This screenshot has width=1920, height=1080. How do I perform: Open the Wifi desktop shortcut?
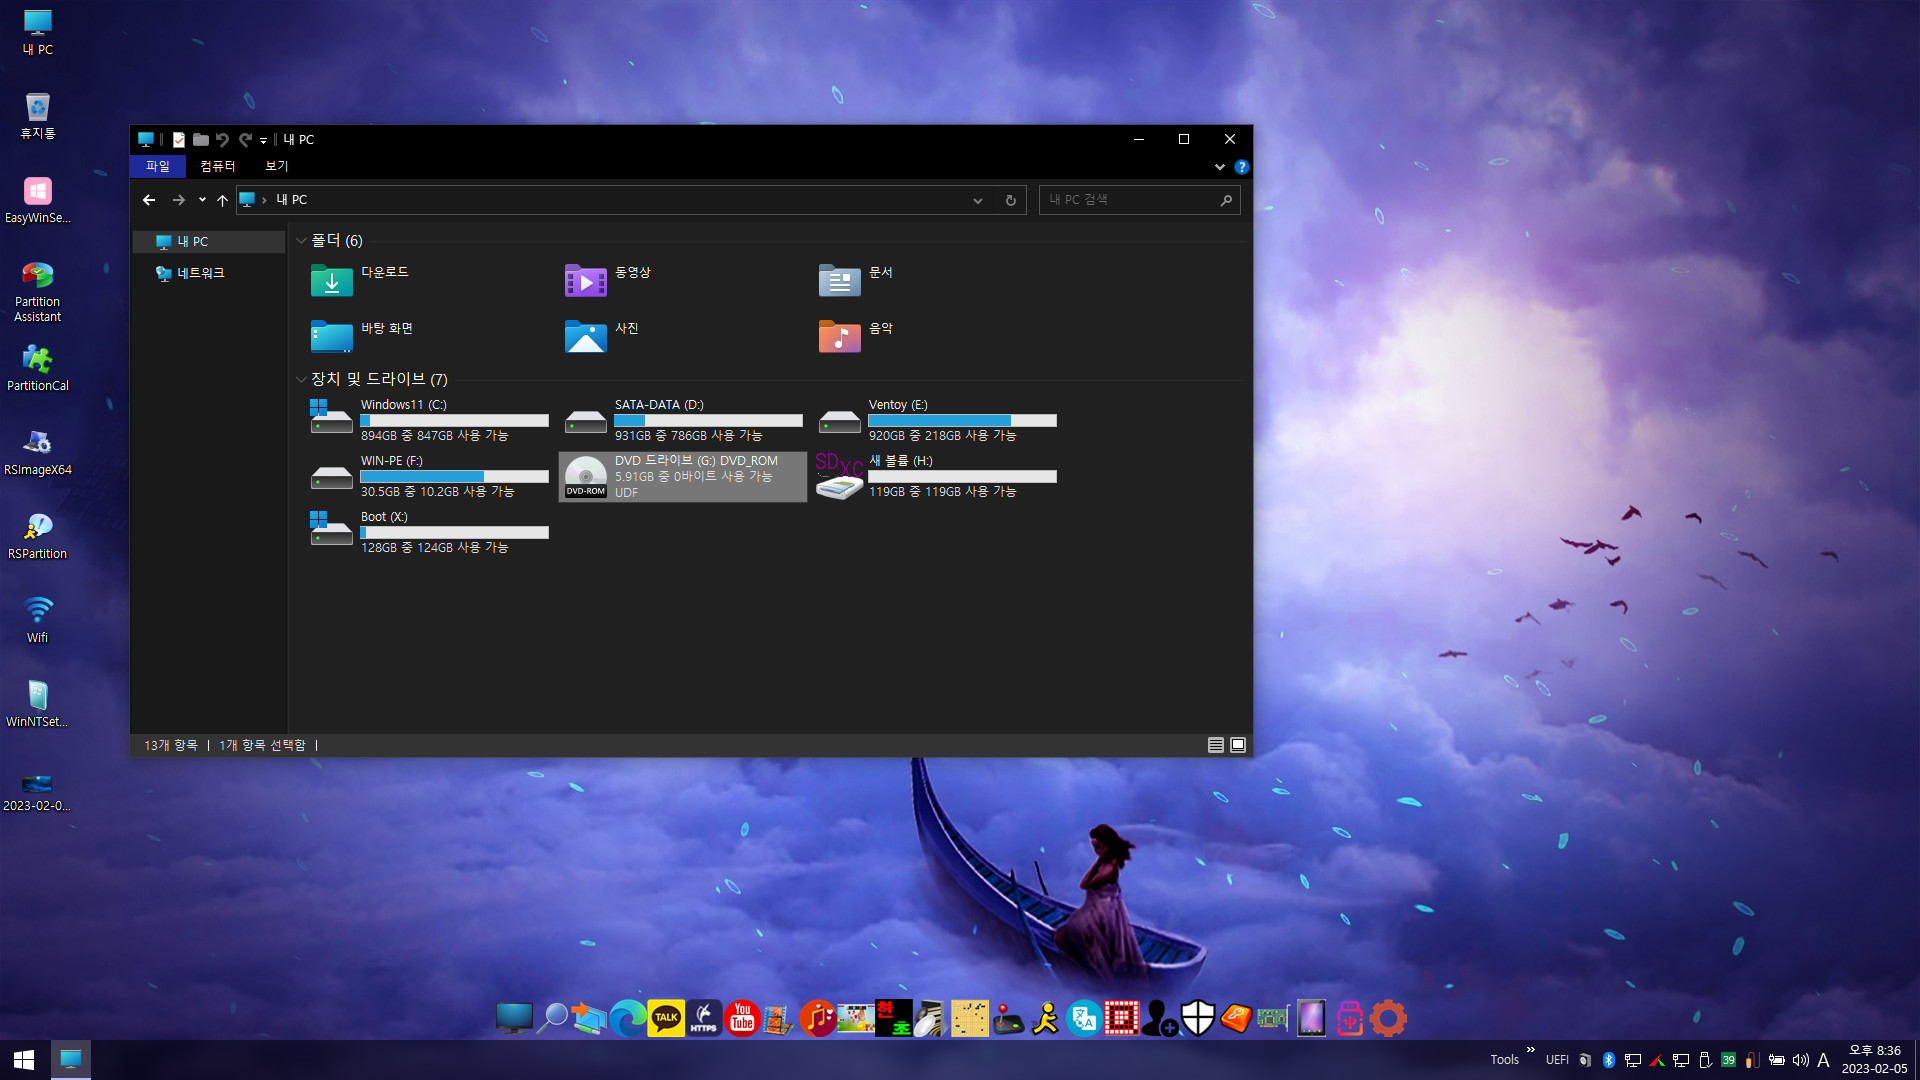click(38, 620)
